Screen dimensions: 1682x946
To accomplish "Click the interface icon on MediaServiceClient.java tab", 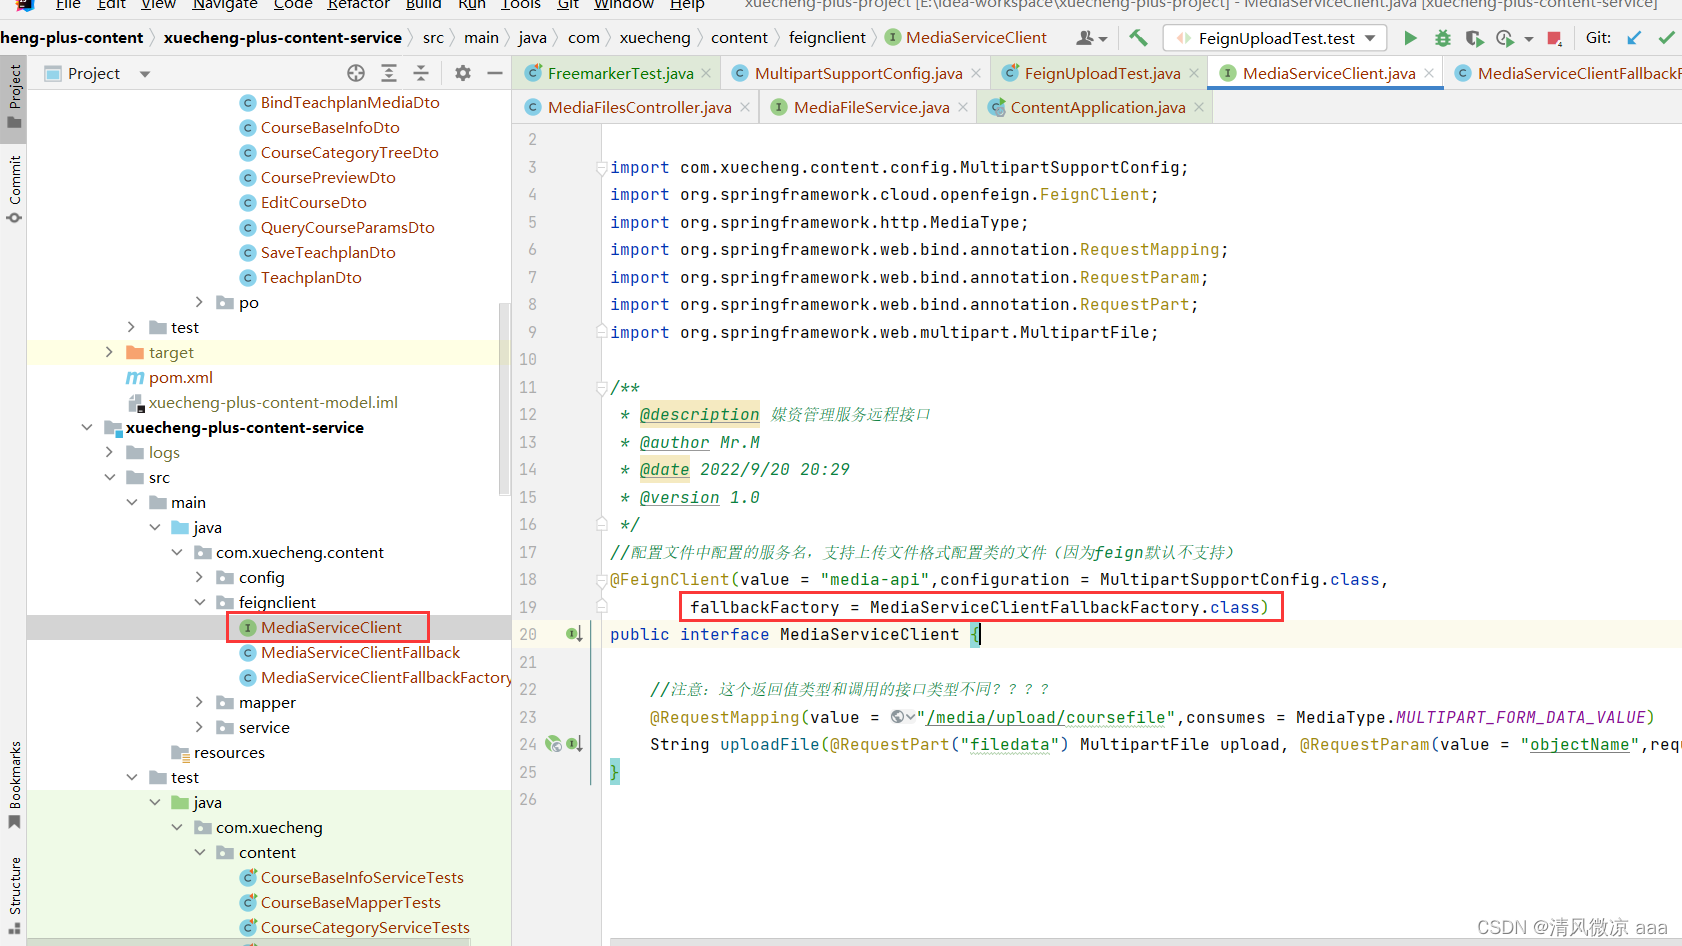I will pos(1228,73).
